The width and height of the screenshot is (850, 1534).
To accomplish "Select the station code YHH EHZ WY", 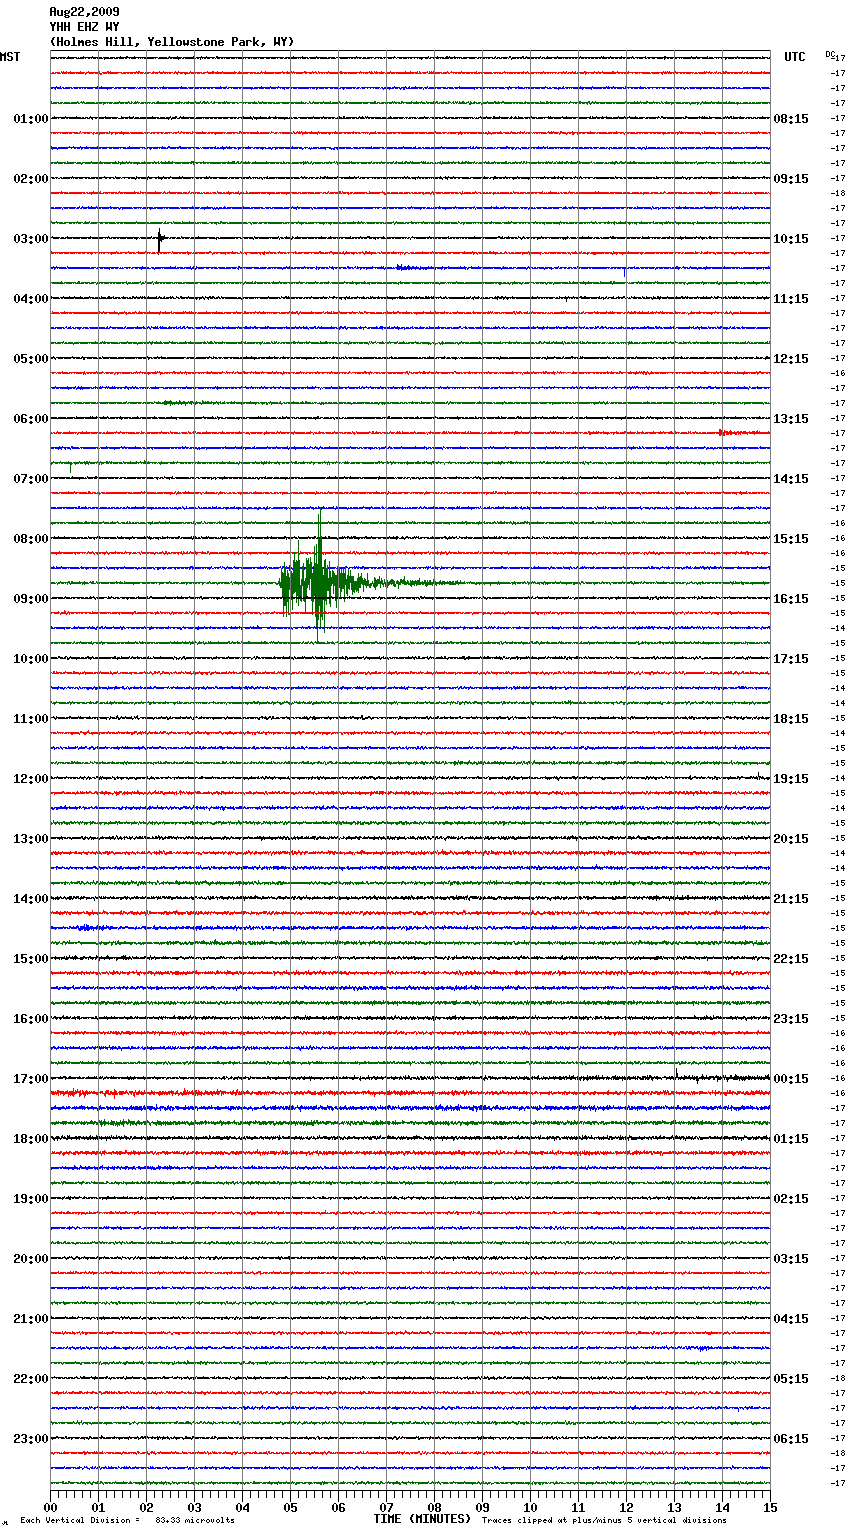I will 84,27.
